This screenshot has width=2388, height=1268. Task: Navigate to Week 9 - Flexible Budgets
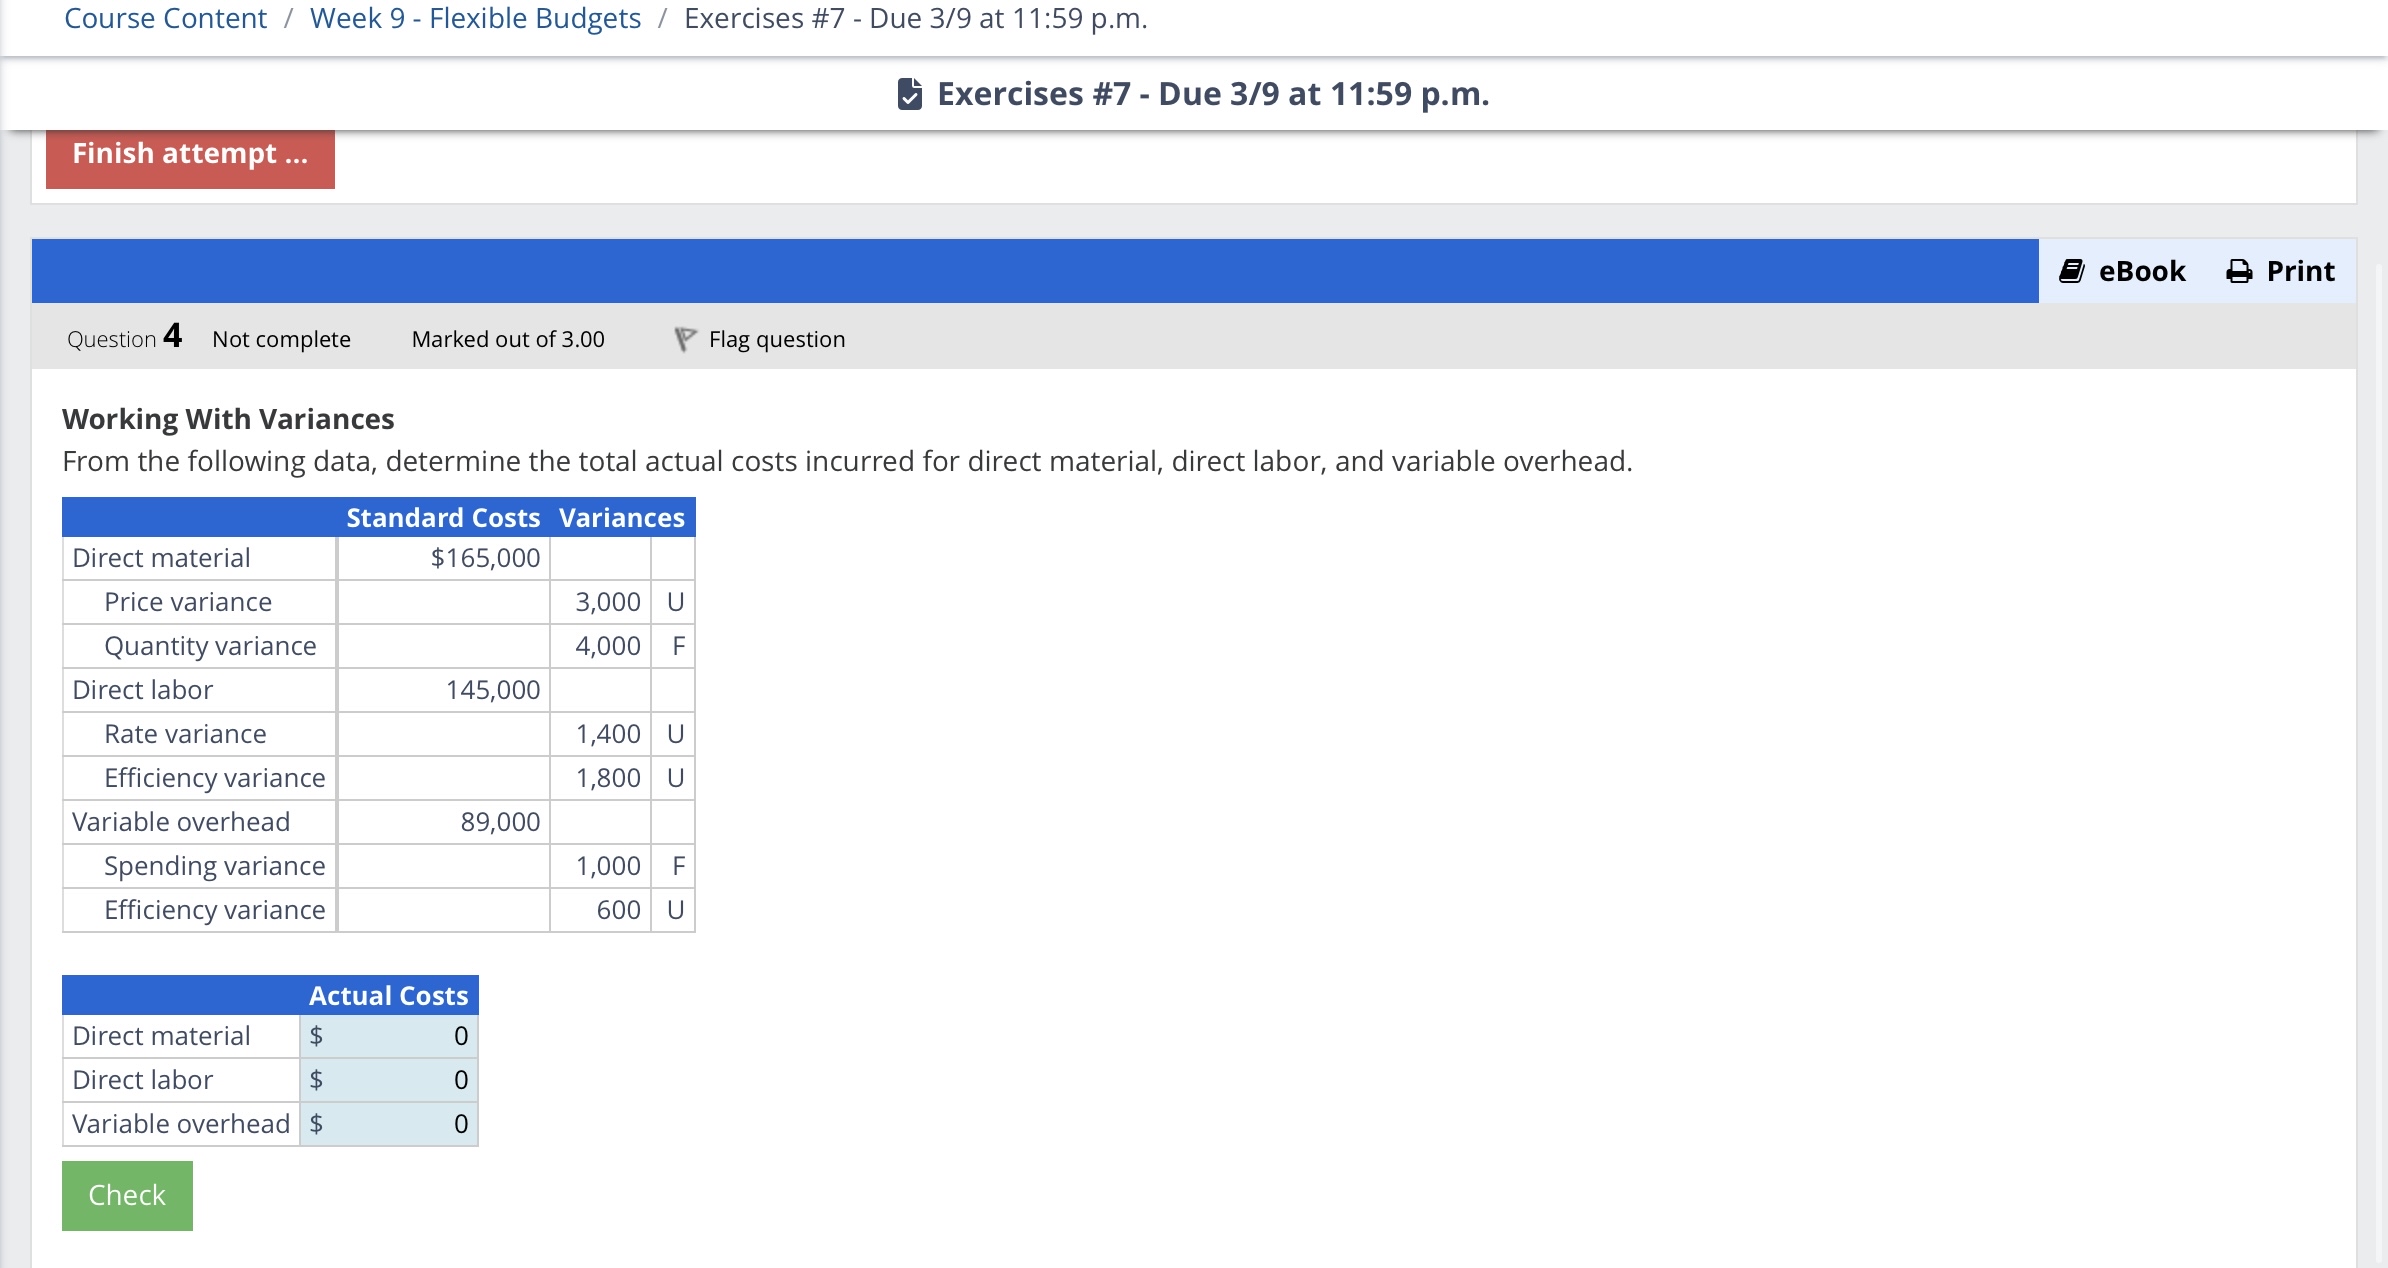pyautogui.click(x=474, y=18)
